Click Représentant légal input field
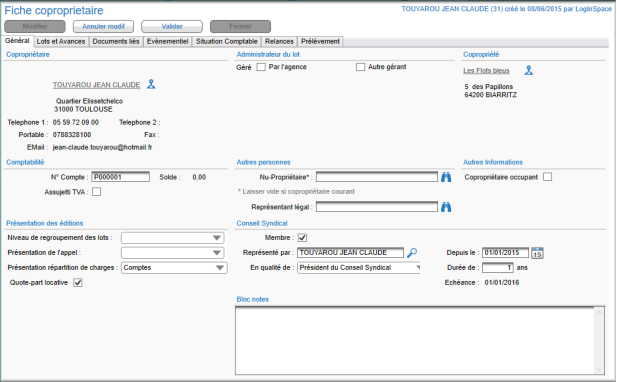Viewport: 617px width, 382px height. click(x=377, y=207)
